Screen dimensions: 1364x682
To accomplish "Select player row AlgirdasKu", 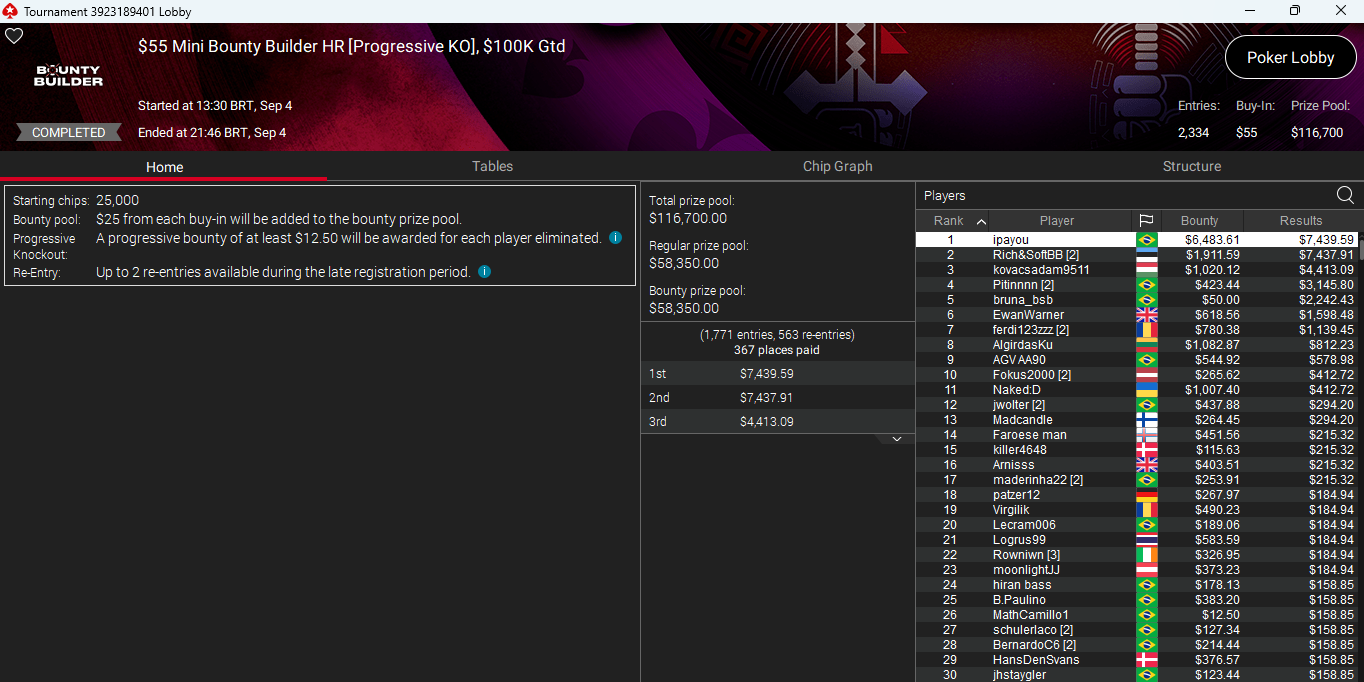I will pos(1136,345).
